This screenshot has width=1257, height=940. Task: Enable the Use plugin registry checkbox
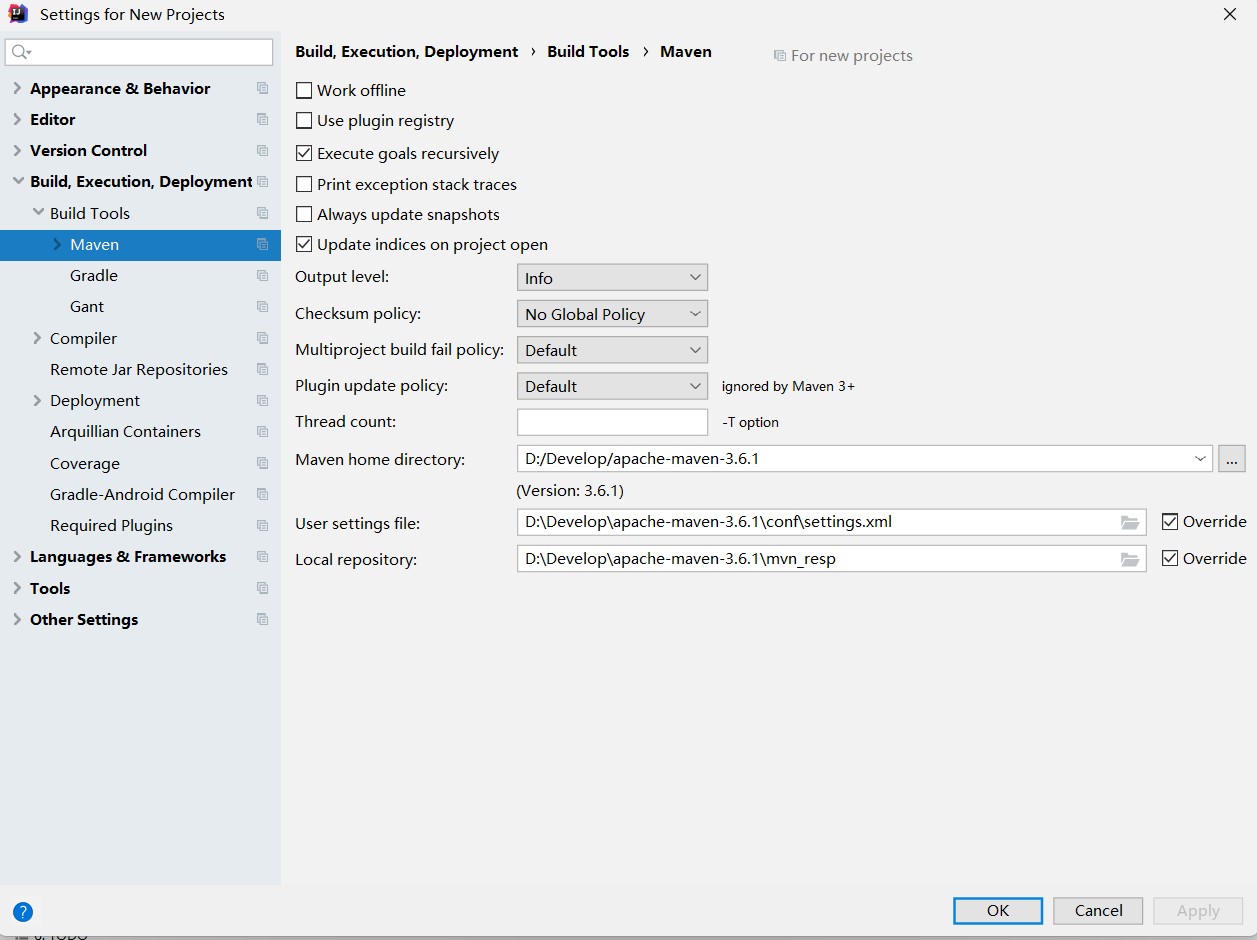(x=304, y=121)
